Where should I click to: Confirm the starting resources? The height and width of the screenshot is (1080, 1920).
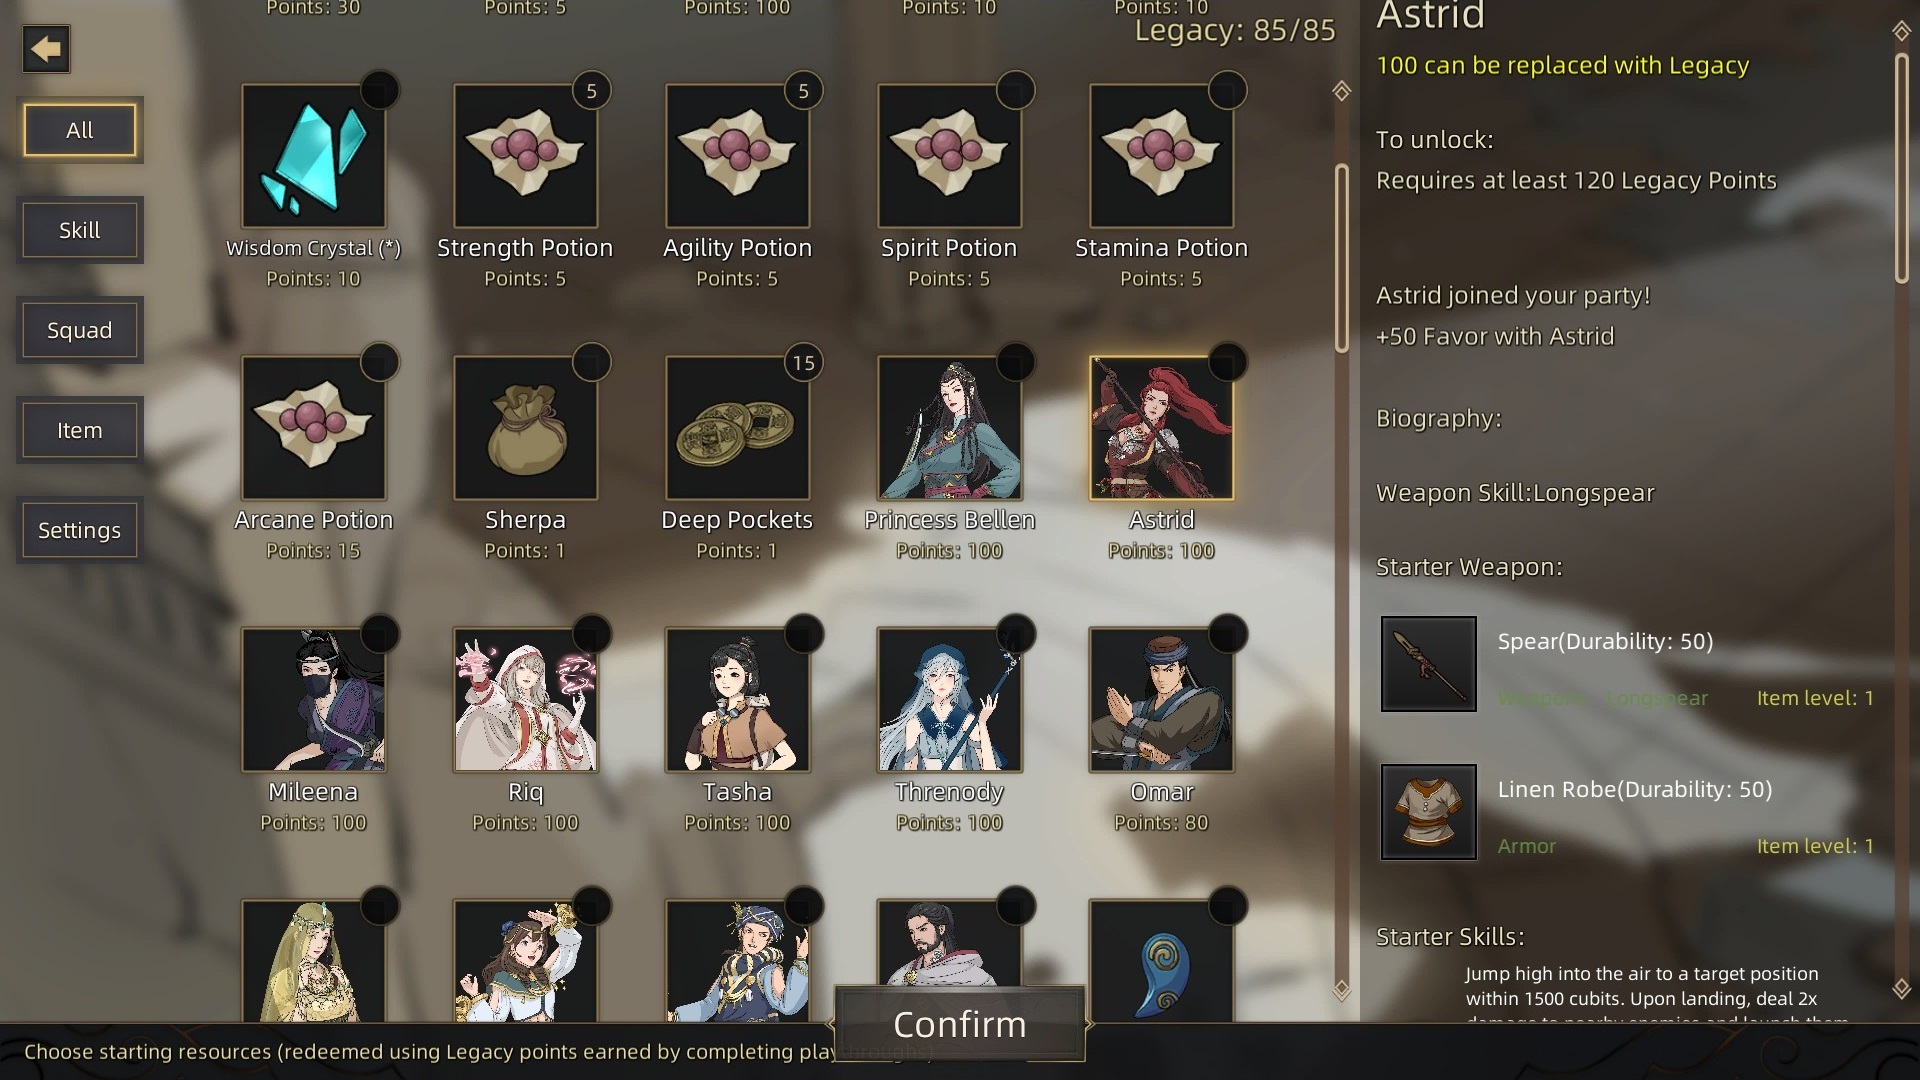click(960, 1024)
